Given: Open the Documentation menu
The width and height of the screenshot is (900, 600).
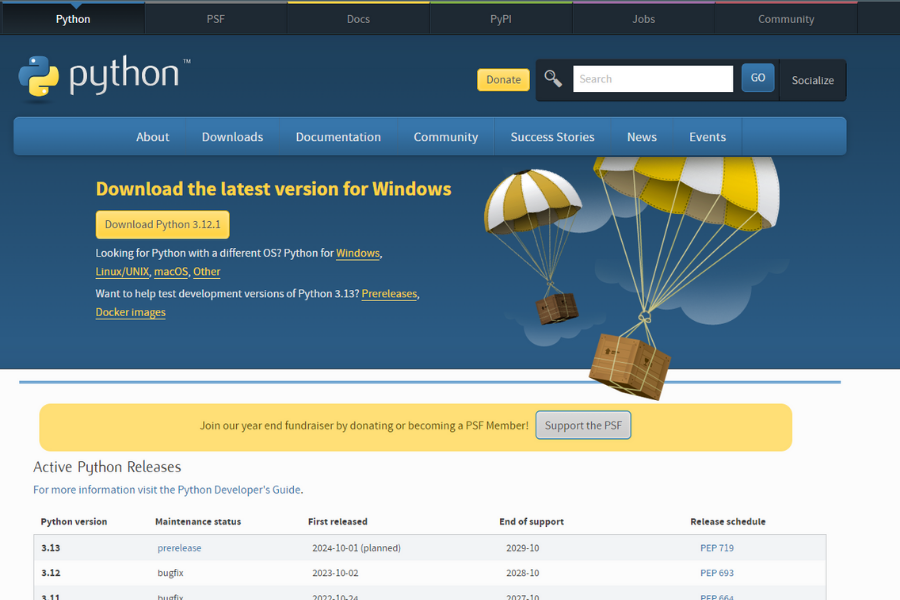Looking at the screenshot, I should coord(337,137).
